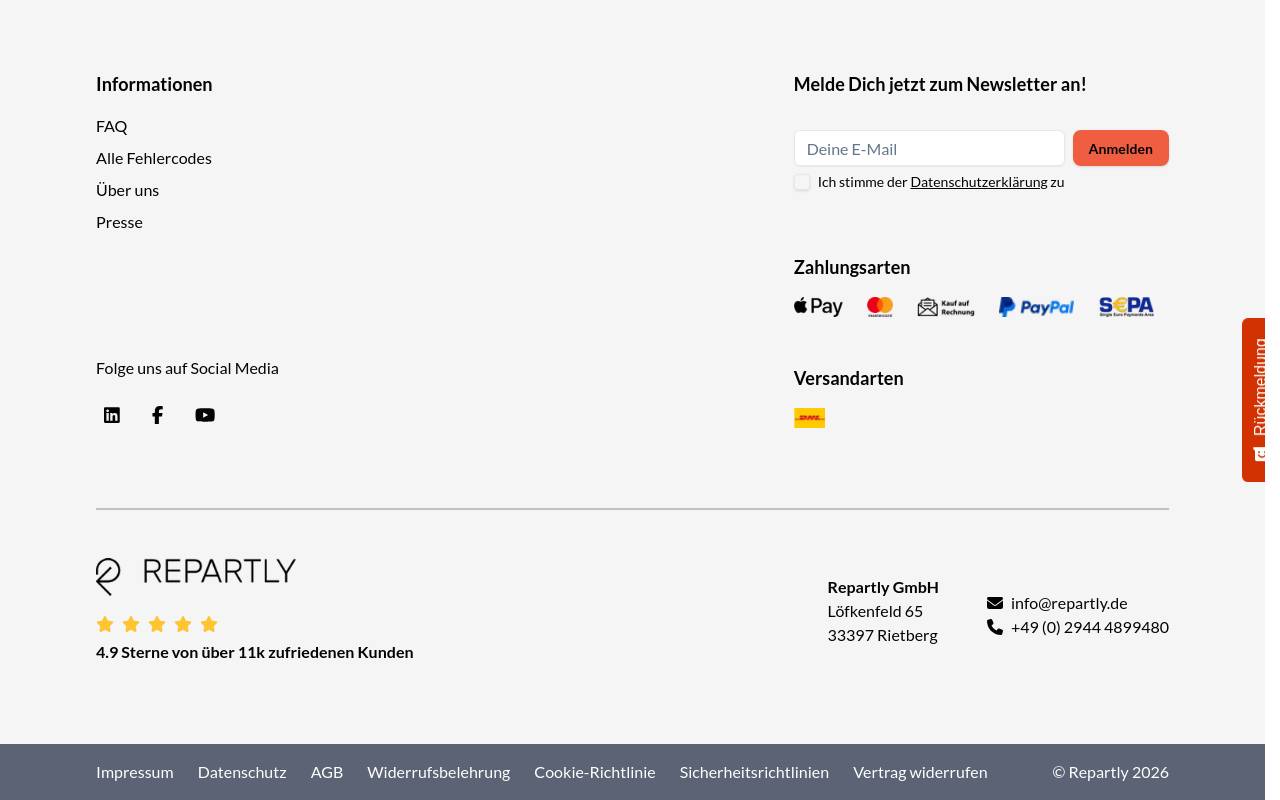This screenshot has height=800, width=1280.
Task: Open the Impressum footer link
Action: pyautogui.click(x=135, y=772)
